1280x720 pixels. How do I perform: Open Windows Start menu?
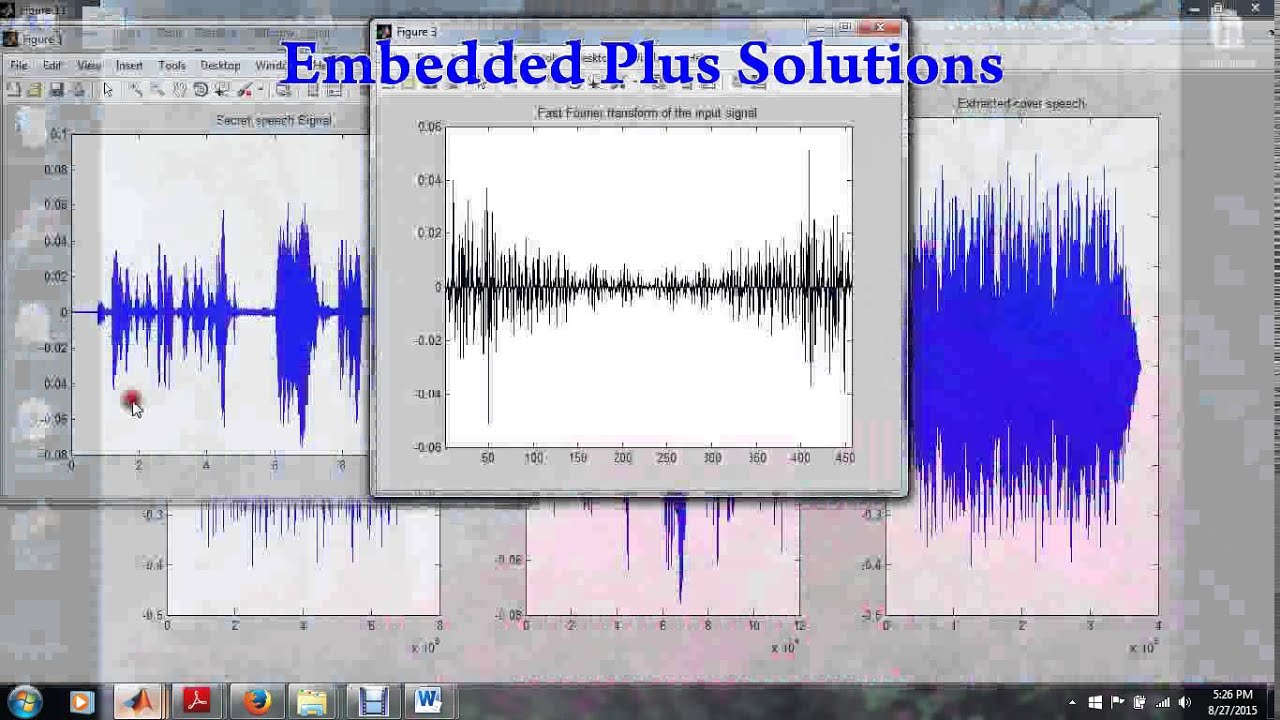pos(23,701)
